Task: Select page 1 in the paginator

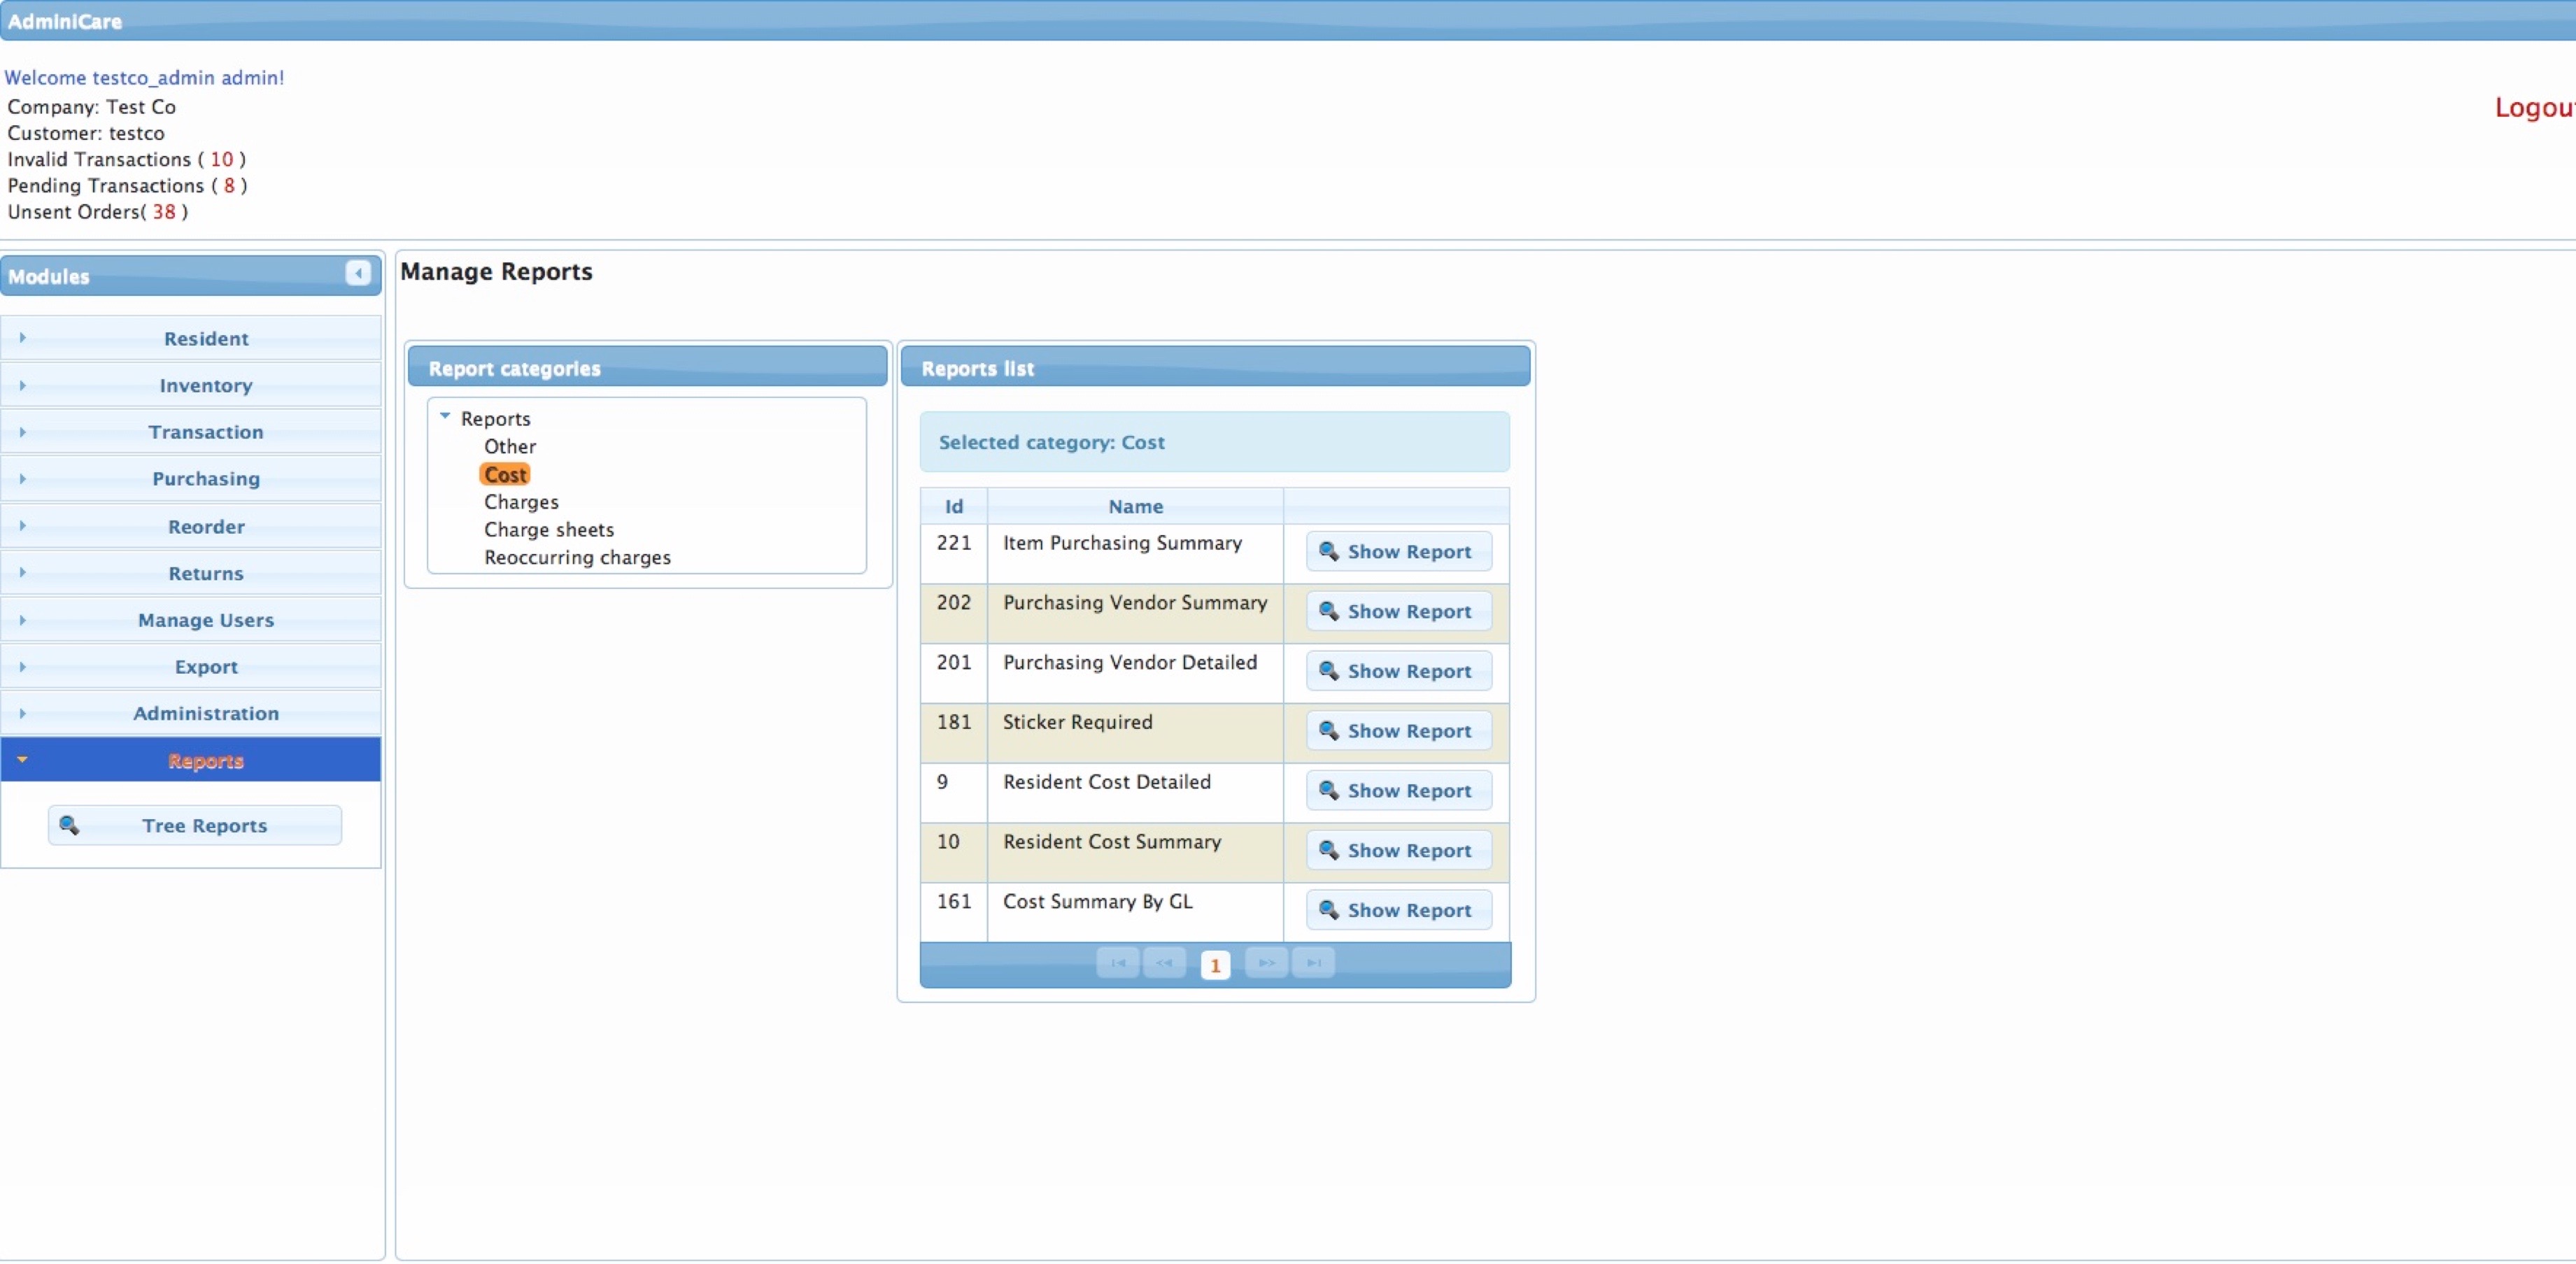Action: 1215,965
